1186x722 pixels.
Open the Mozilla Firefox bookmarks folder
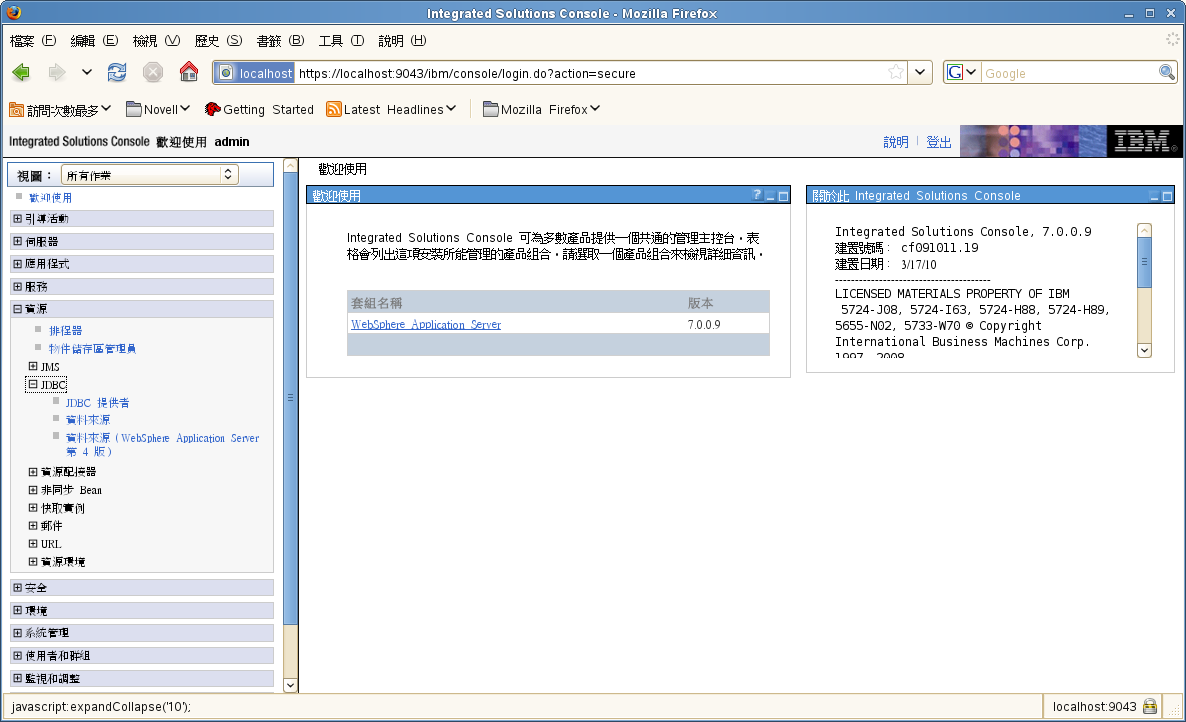(542, 110)
